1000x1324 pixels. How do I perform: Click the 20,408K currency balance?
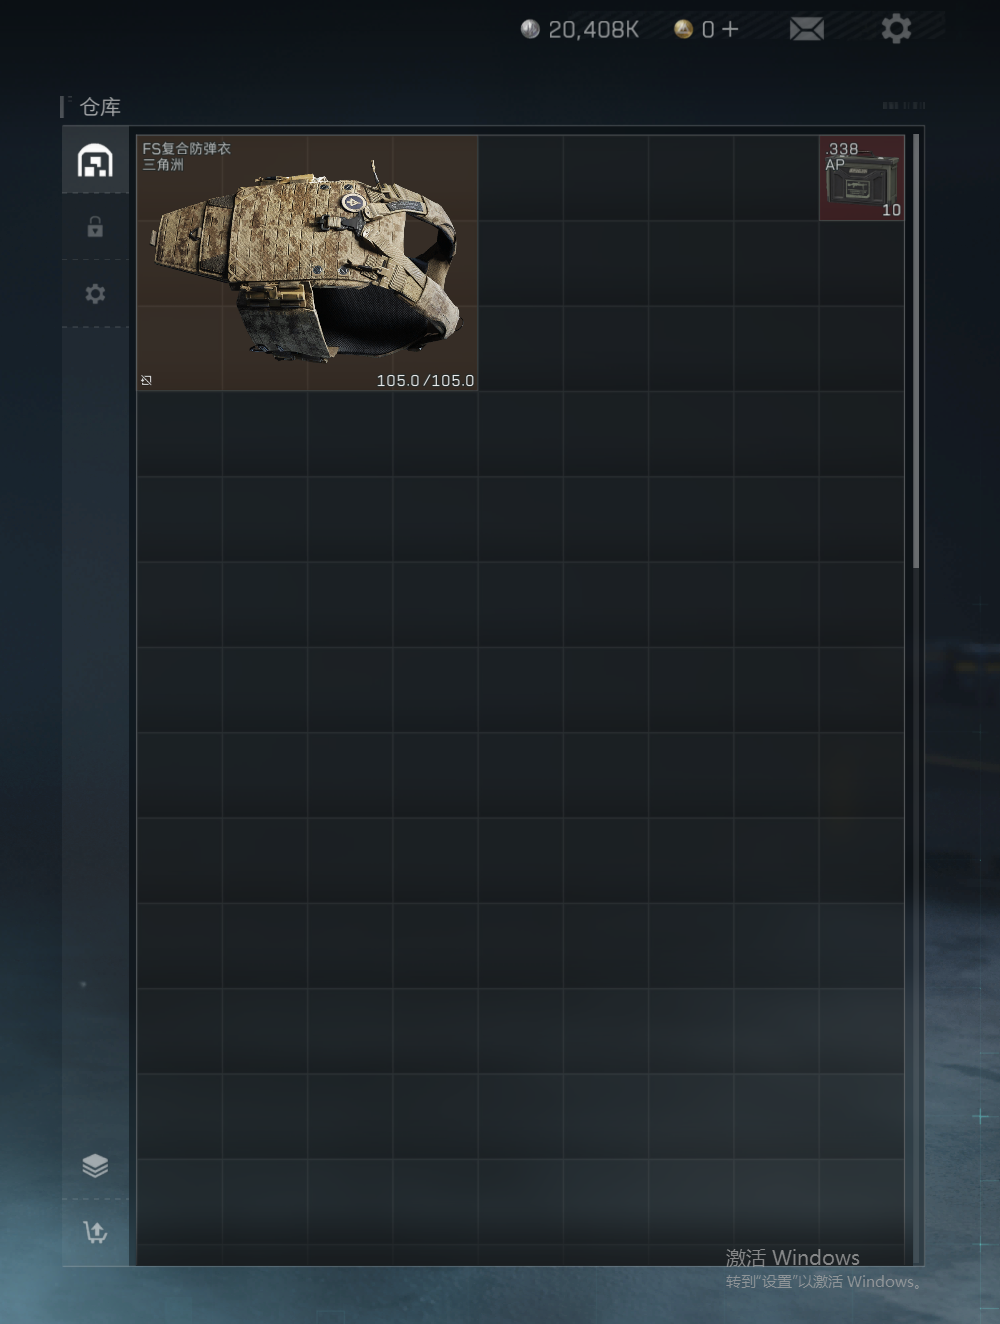tap(593, 30)
